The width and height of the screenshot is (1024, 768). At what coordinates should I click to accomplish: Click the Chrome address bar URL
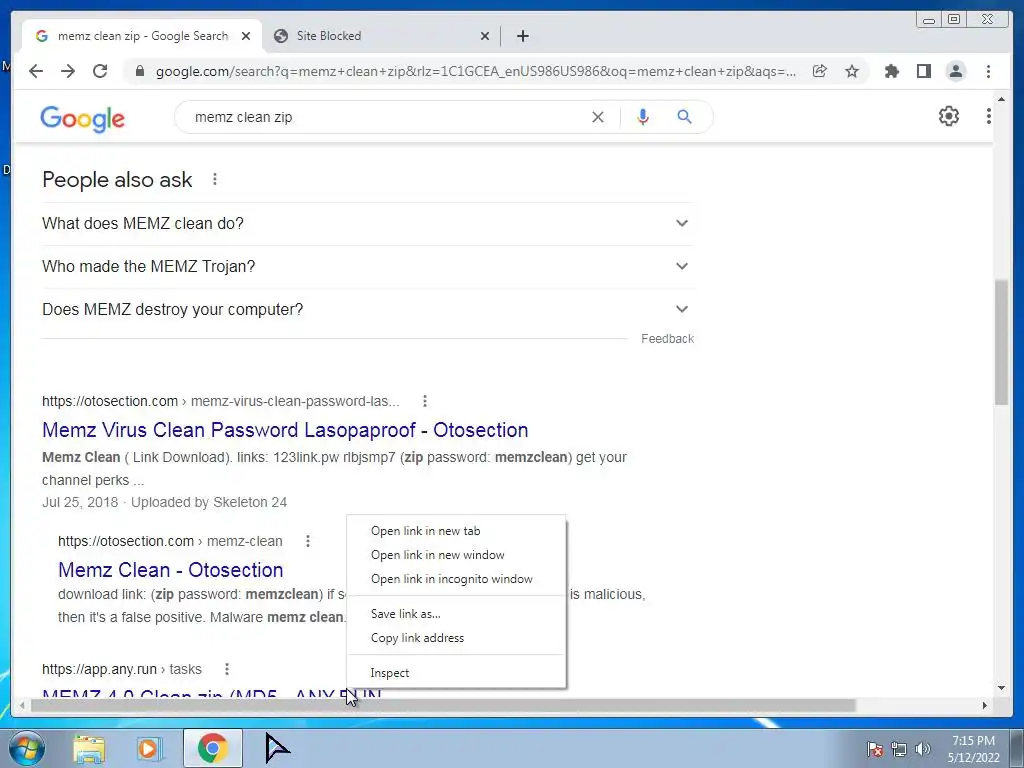(x=475, y=71)
